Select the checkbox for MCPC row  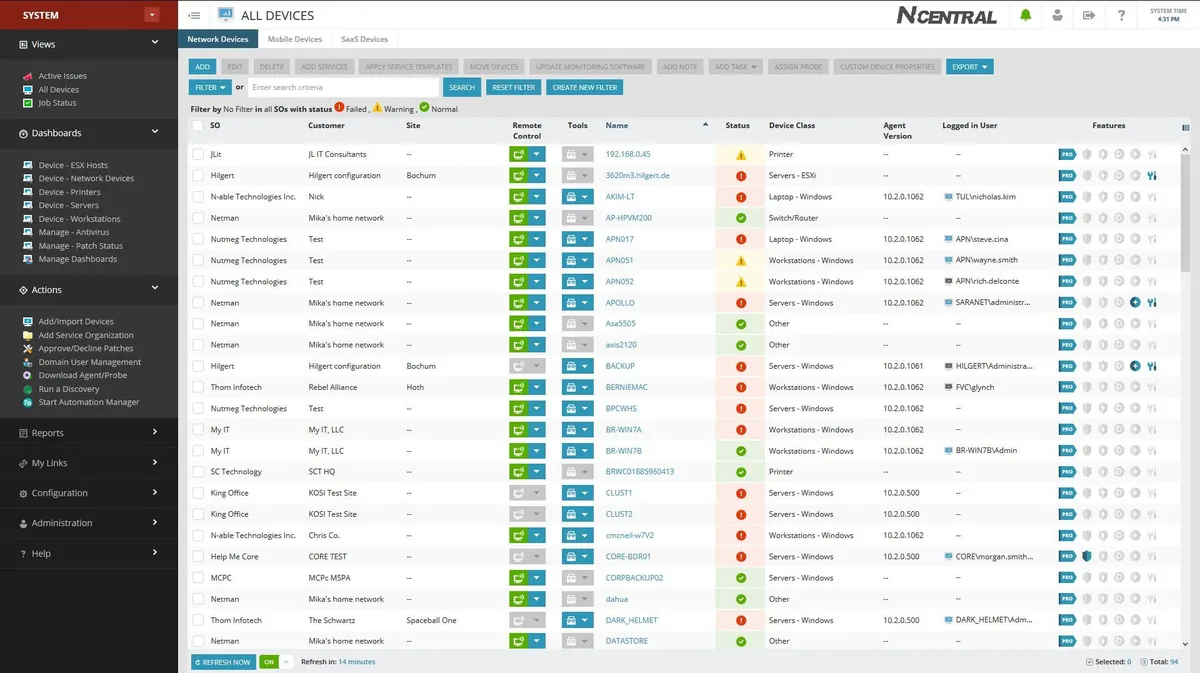198,577
